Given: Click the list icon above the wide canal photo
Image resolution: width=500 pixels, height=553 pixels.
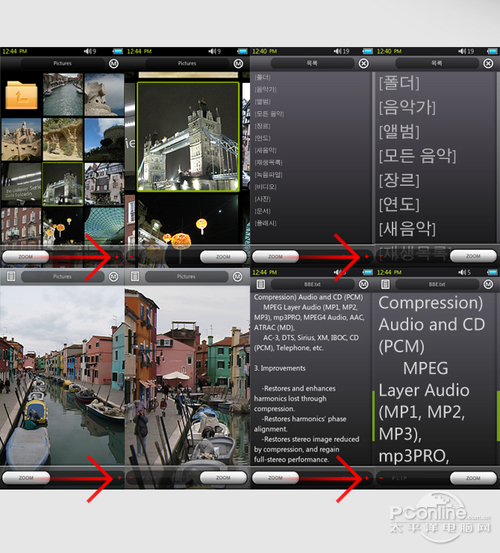Looking at the screenshot, I should [x=11, y=276].
